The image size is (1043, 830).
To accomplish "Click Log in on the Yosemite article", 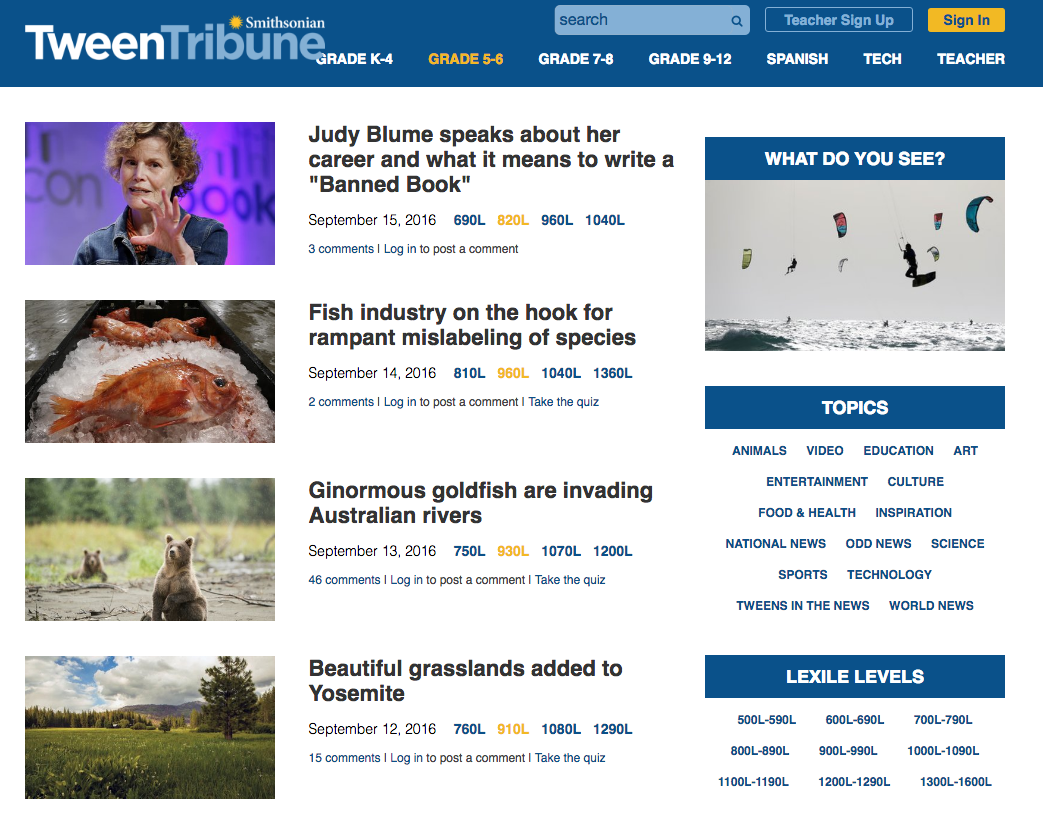I will click(x=406, y=758).
